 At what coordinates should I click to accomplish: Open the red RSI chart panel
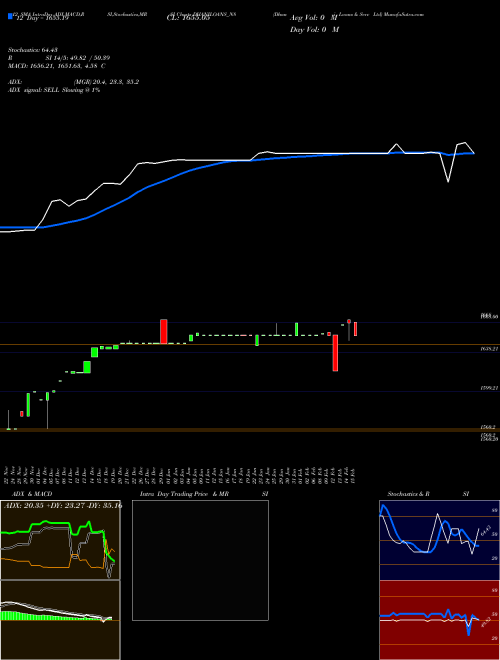point(439,620)
